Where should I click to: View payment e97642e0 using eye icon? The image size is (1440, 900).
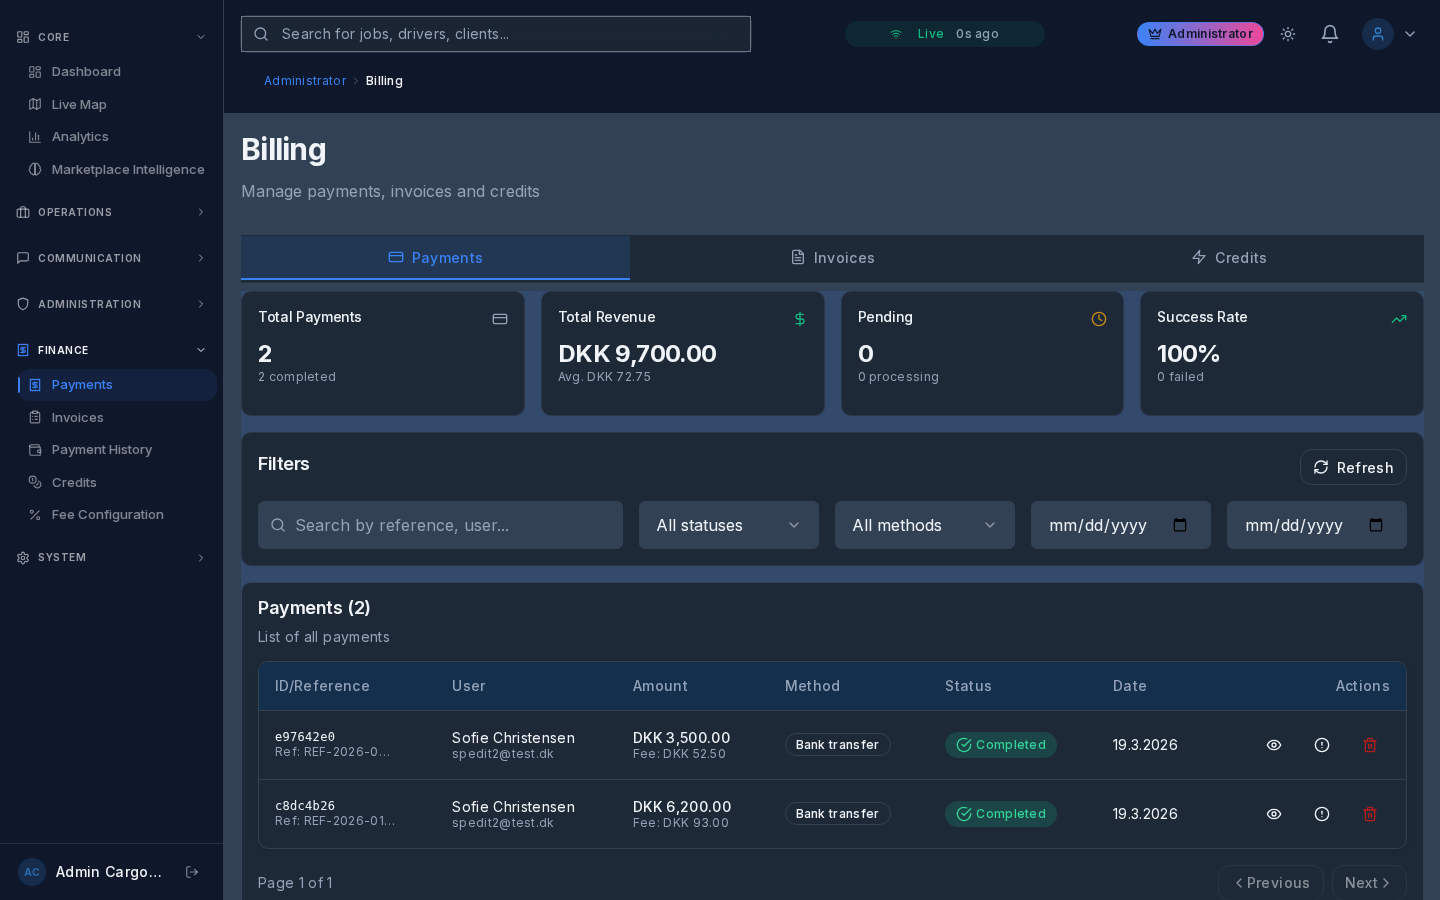coord(1274,745)
